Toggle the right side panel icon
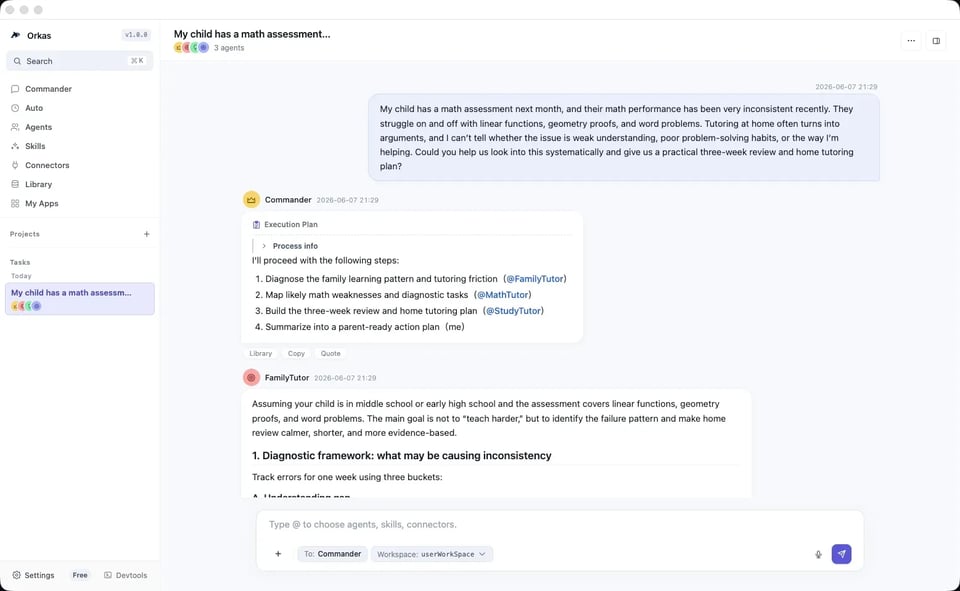 coord(936,41)
